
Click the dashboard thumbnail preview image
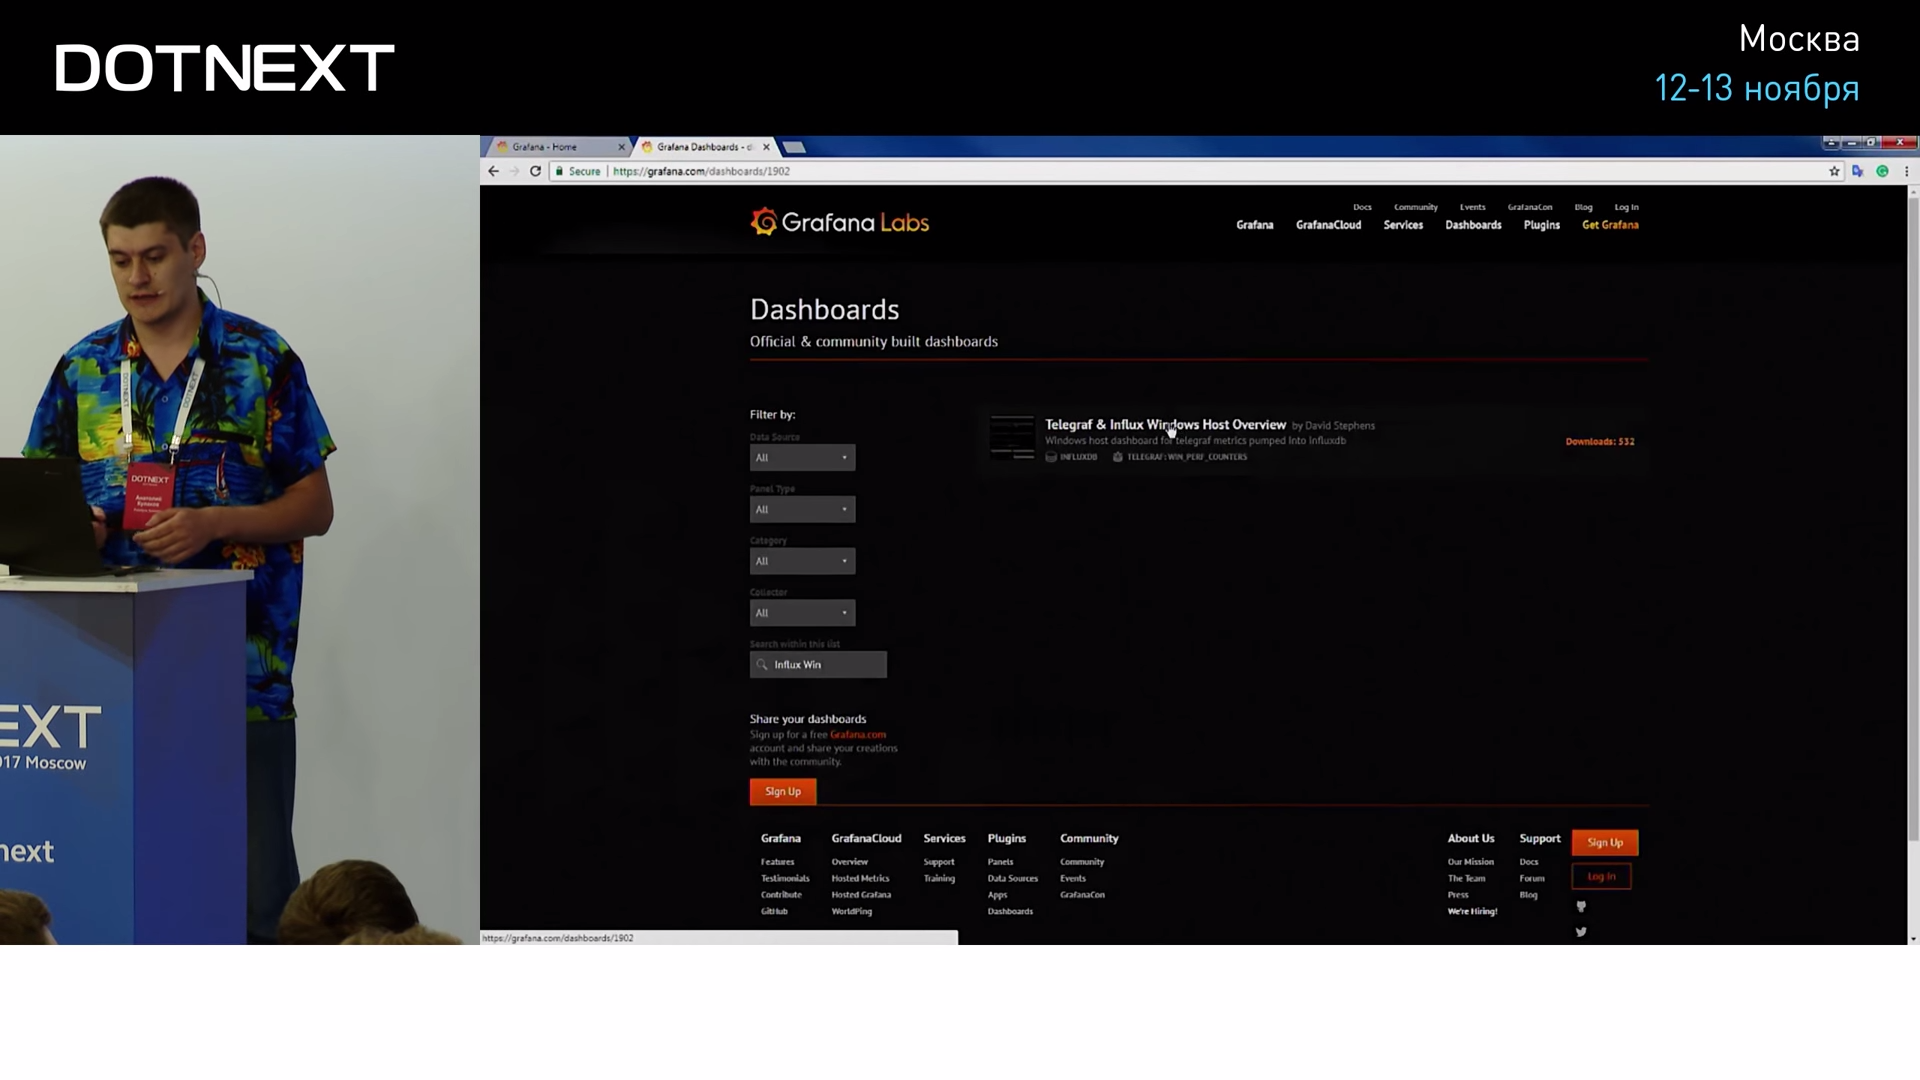pyautogui.click(x=1012, y=438)
